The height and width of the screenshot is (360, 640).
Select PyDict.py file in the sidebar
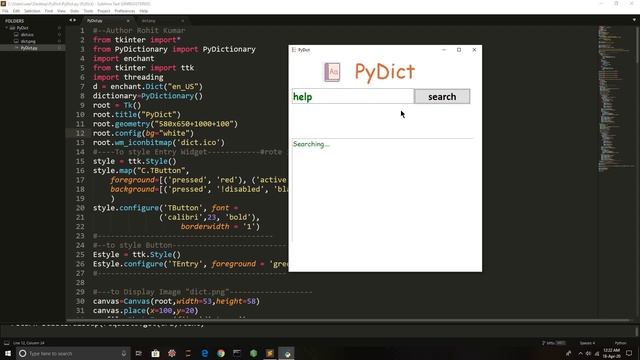[29, 48]
